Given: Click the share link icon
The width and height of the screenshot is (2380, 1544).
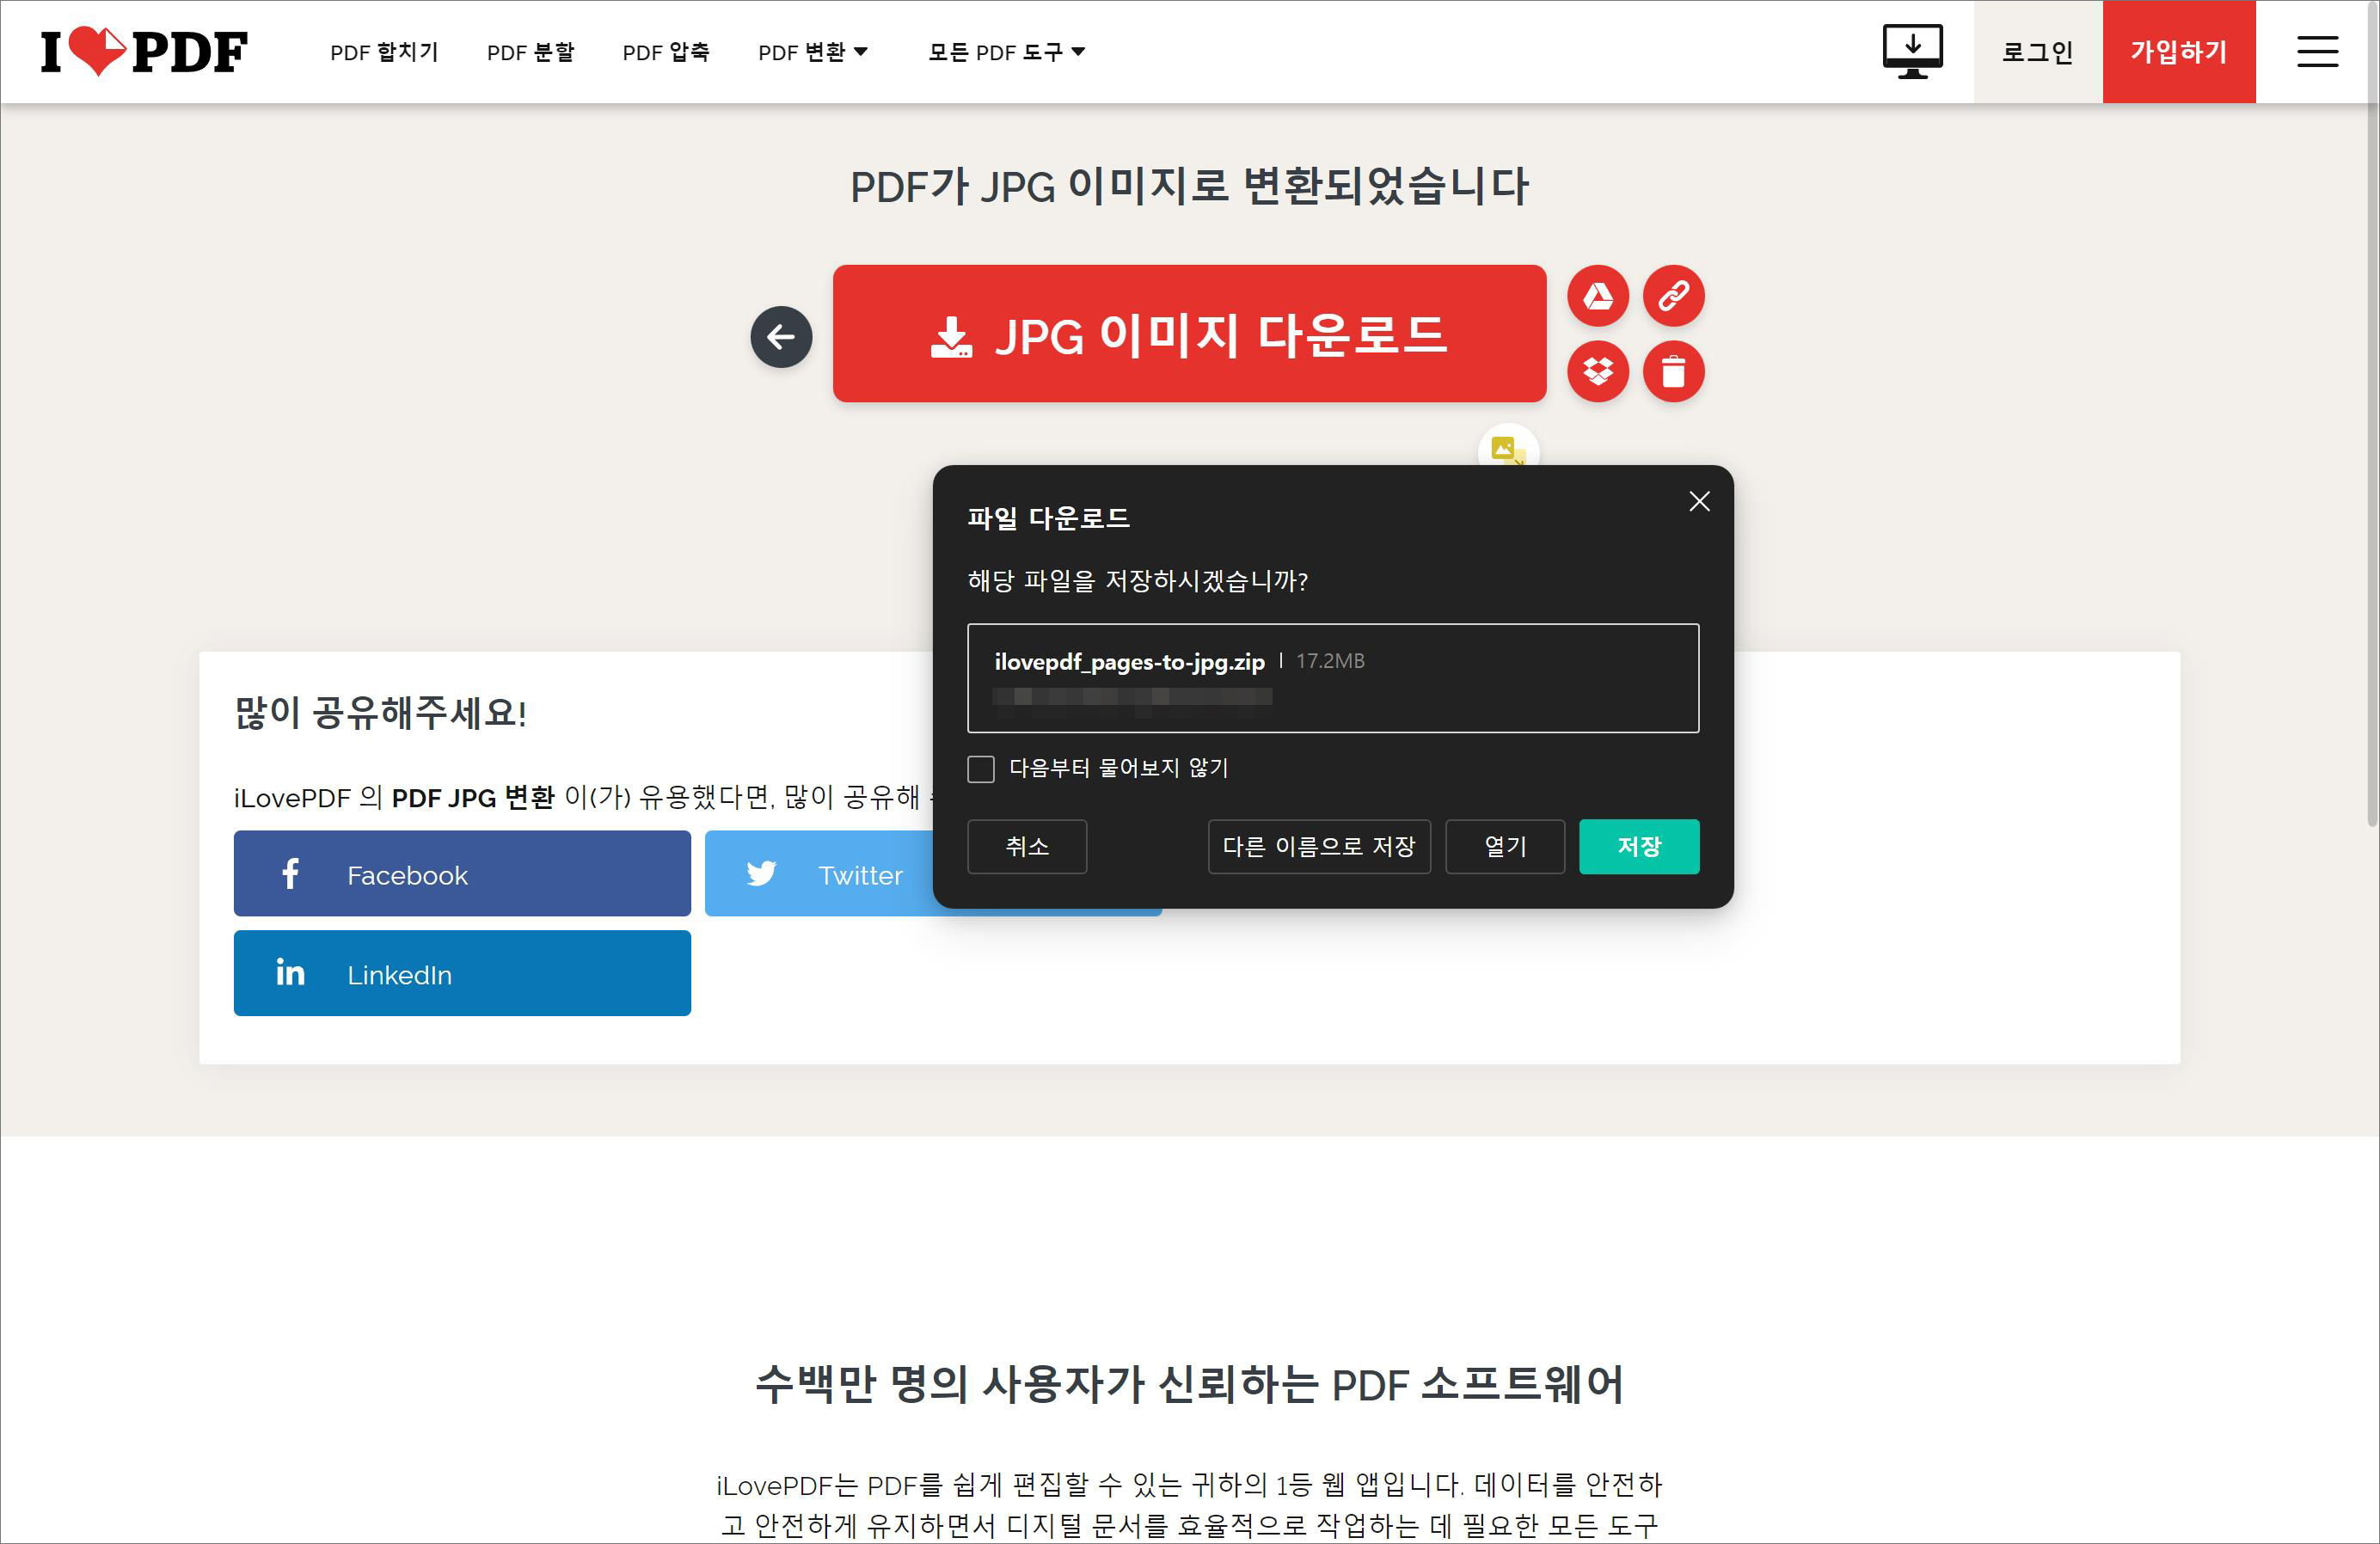Looking at the screenshot, I should (1673, 296).
